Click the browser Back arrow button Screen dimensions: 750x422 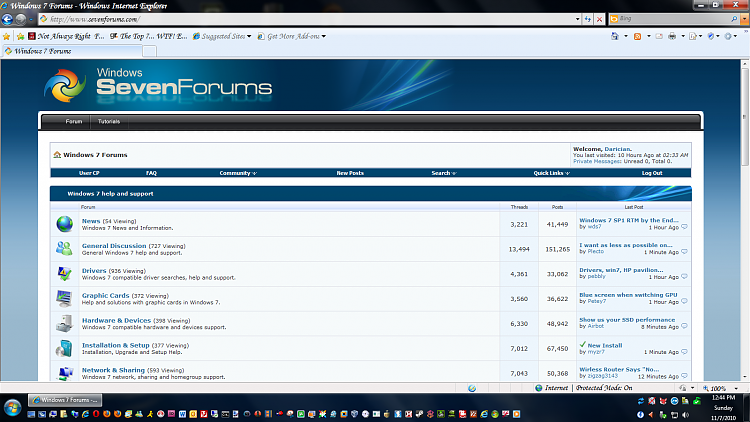(x=7, y=19)
